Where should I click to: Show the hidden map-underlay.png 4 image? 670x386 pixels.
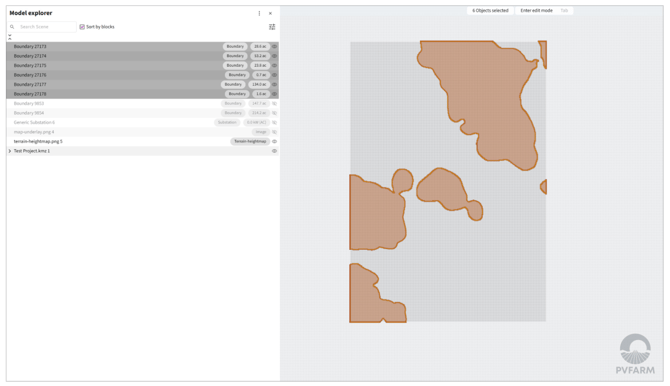pyautogui.click(x=274, y=132)
